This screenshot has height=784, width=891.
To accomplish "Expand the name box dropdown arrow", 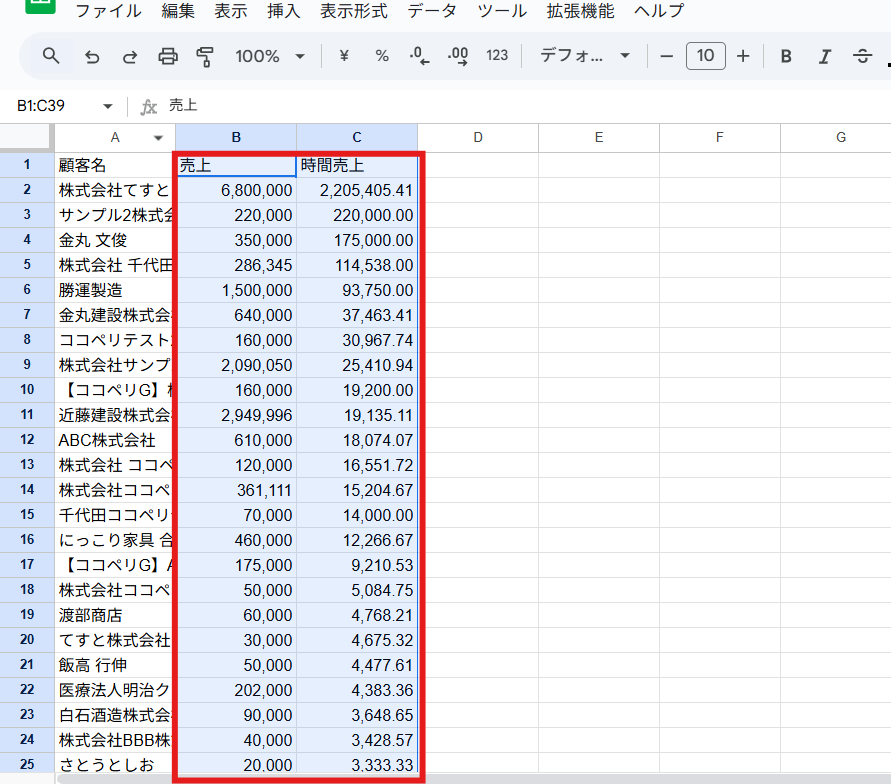I will click(108, 106).
